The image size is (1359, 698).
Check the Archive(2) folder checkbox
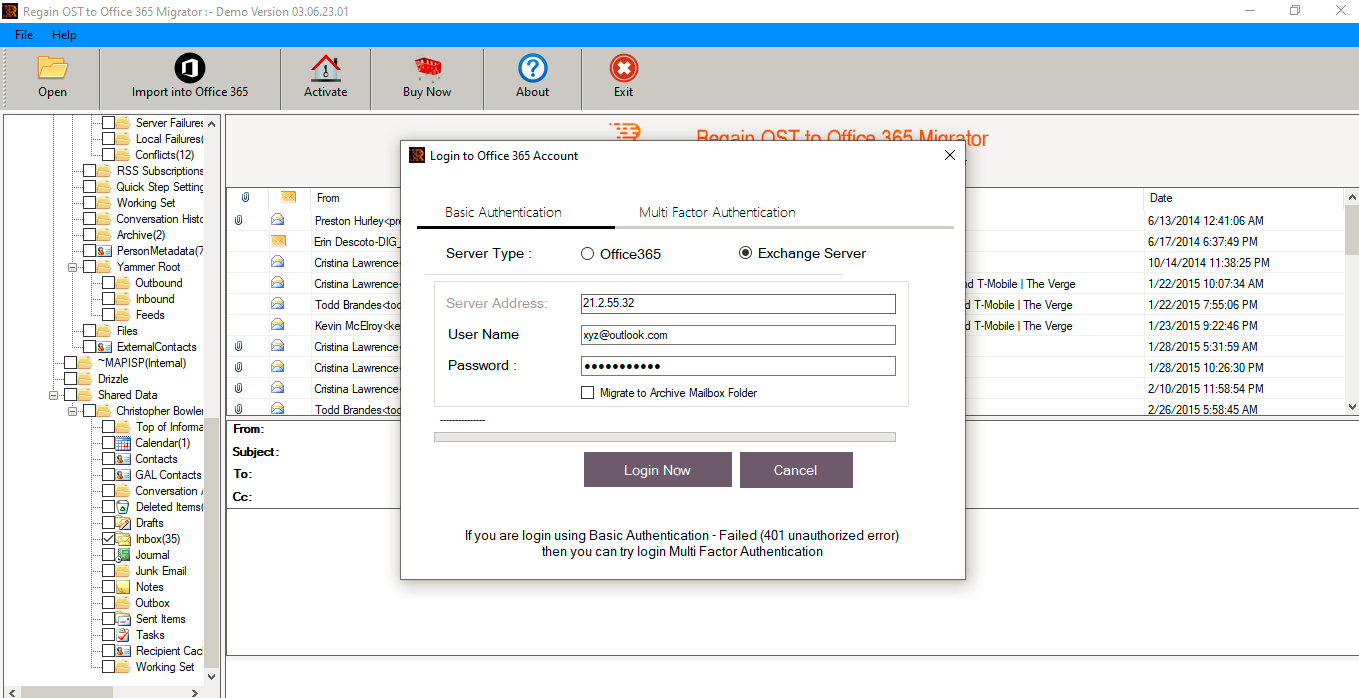[x=89, y=235]
